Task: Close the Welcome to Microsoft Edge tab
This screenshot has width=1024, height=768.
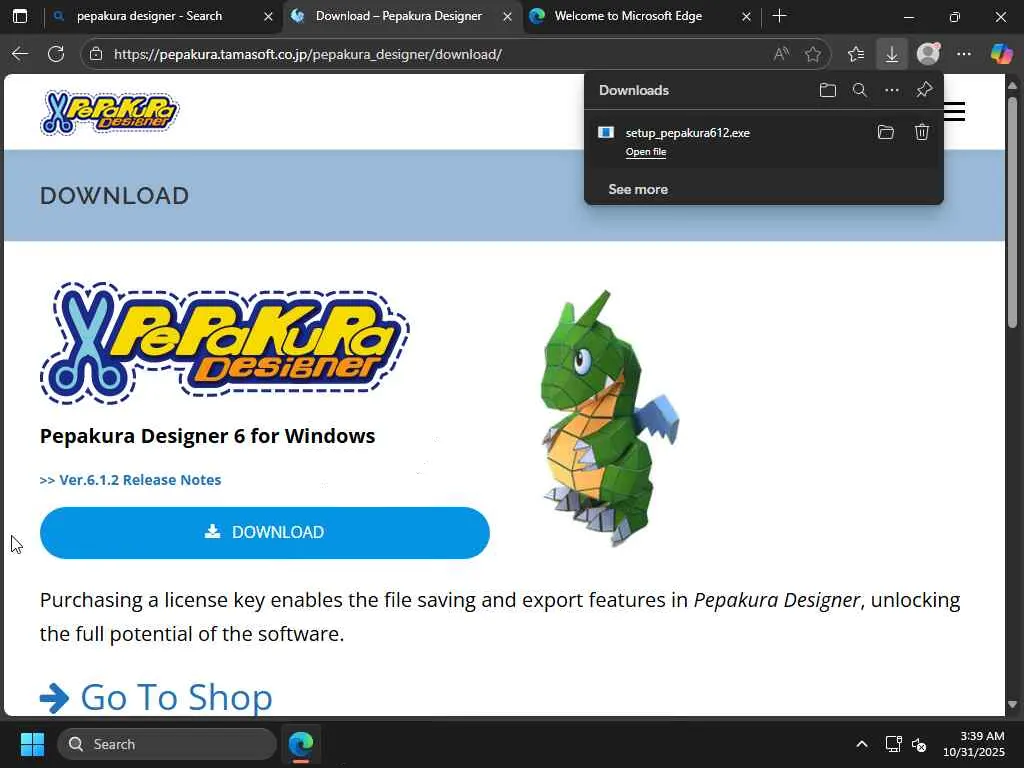Action: pyautogui.click(x=746, y=17)
